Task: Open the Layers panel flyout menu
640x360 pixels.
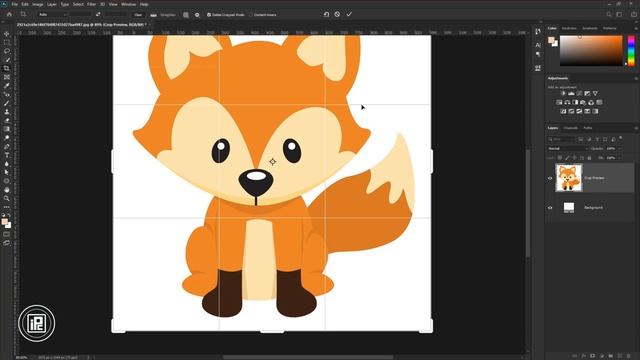Action: point(636,128)
